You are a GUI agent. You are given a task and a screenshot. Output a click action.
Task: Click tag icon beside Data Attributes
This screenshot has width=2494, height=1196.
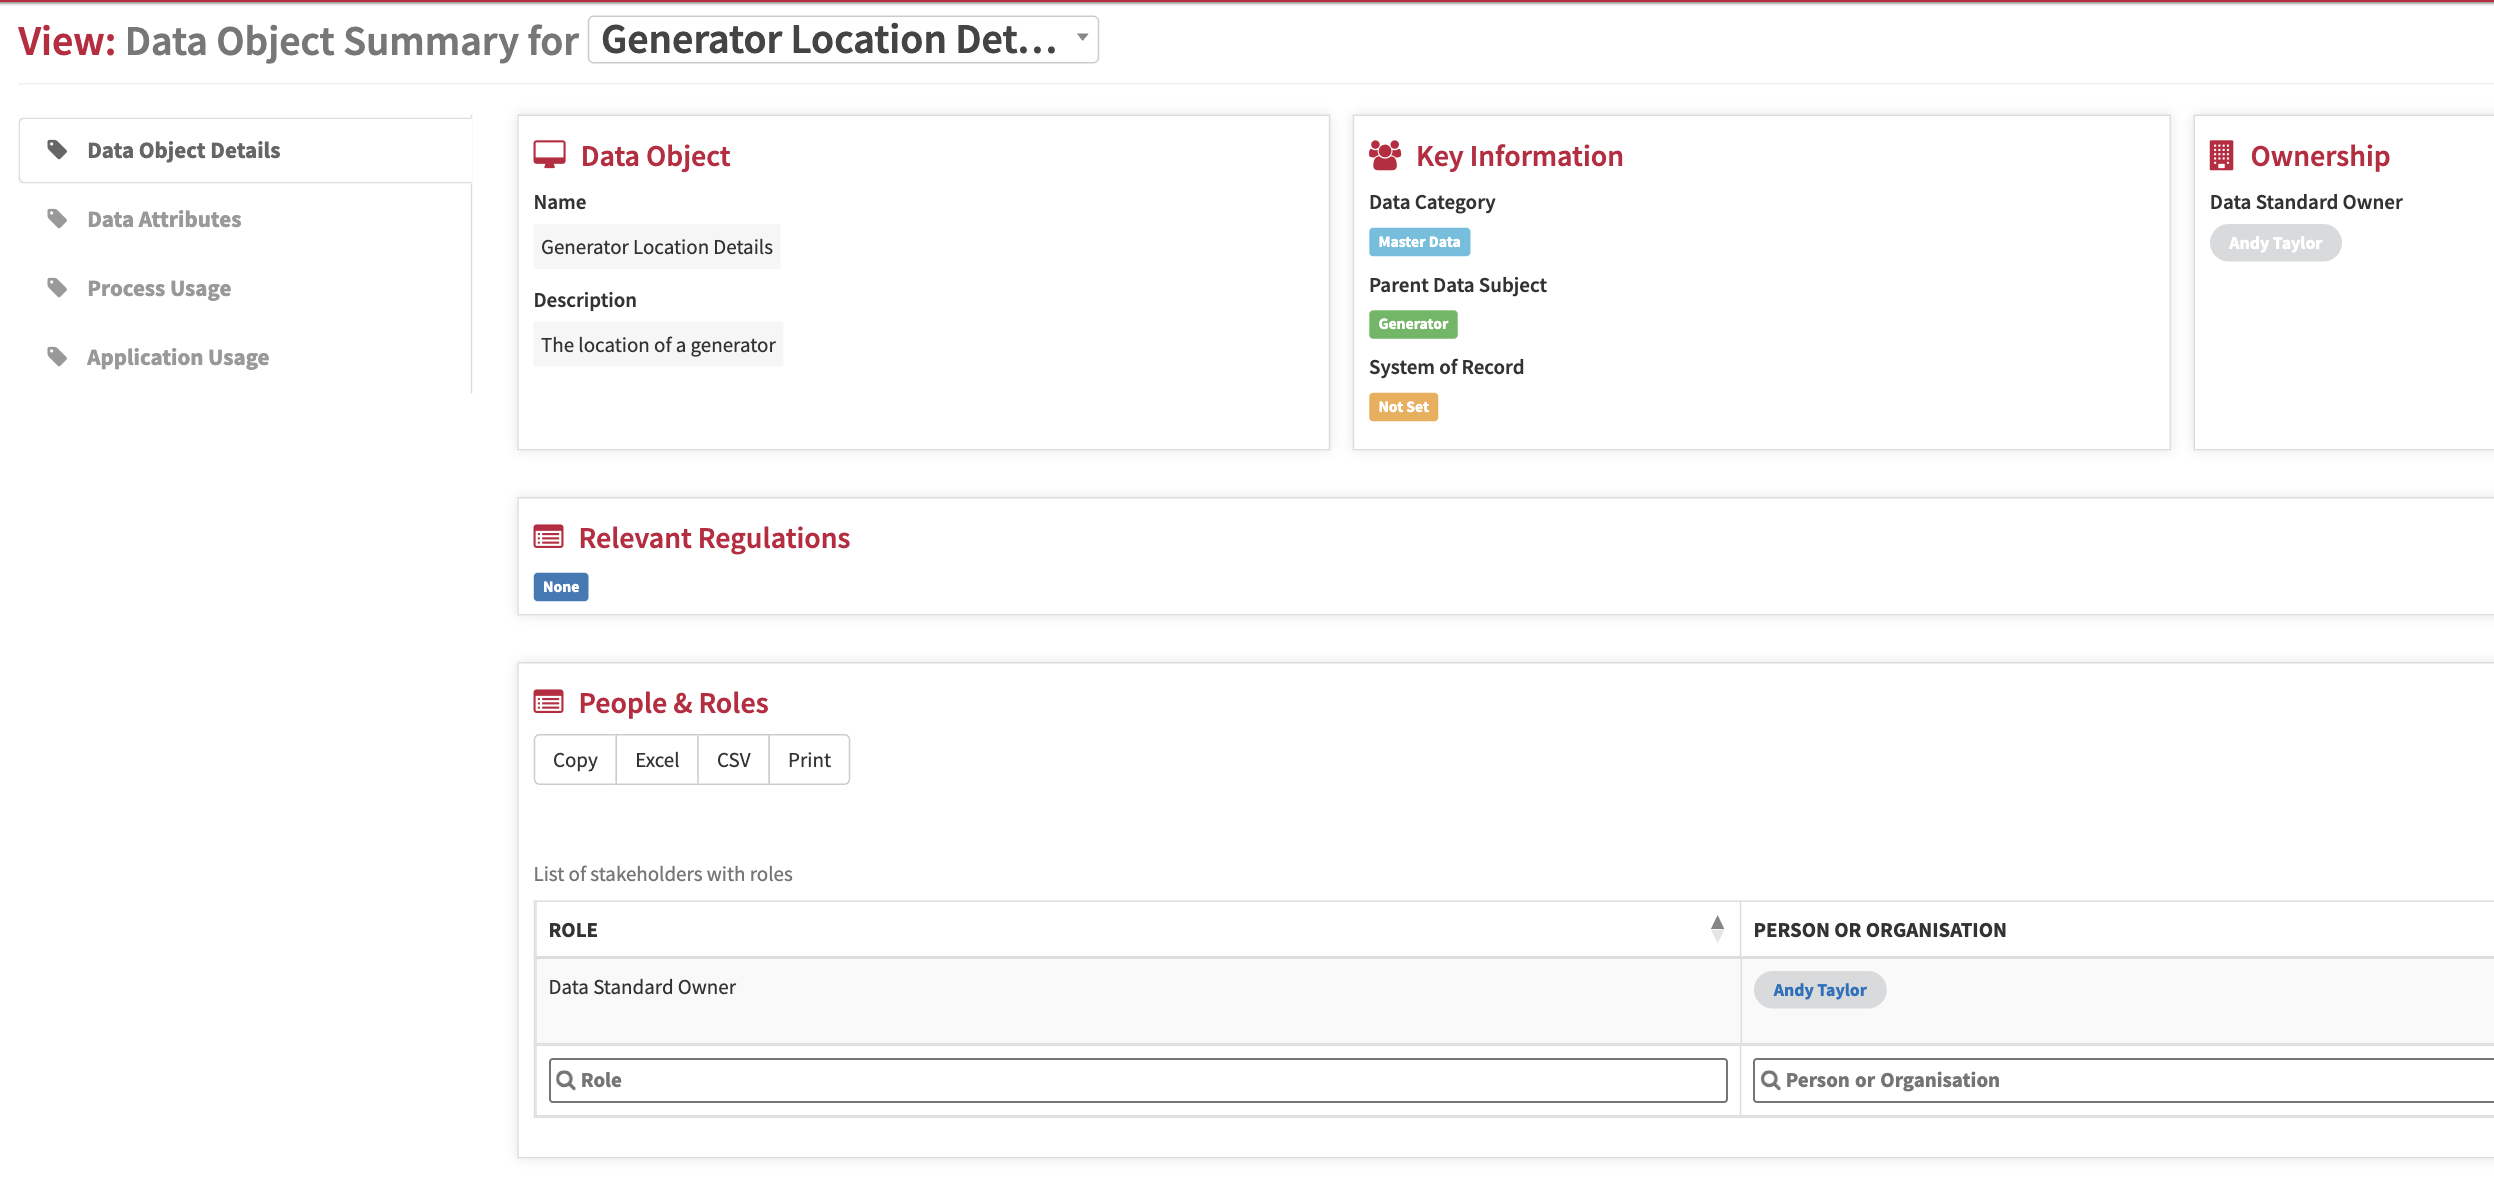[x=57, y=219]
